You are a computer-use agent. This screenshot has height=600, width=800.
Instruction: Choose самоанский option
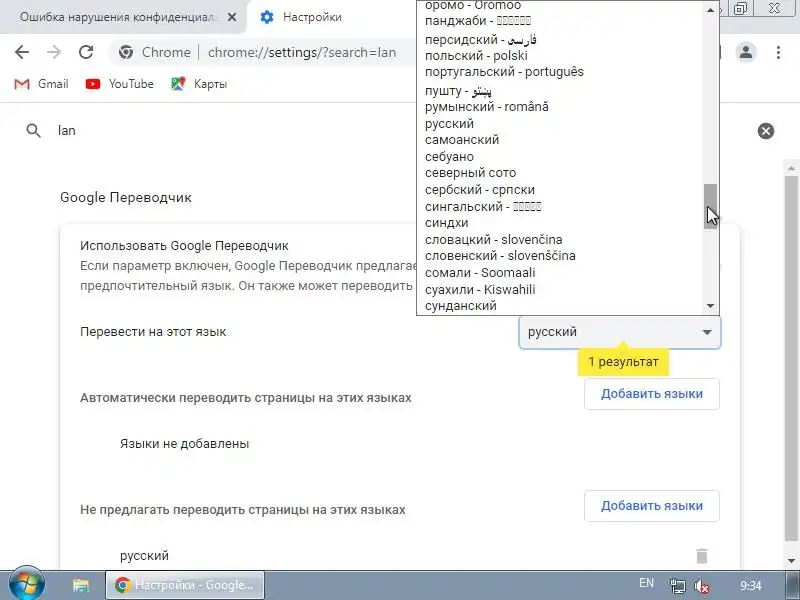(560, 140)
